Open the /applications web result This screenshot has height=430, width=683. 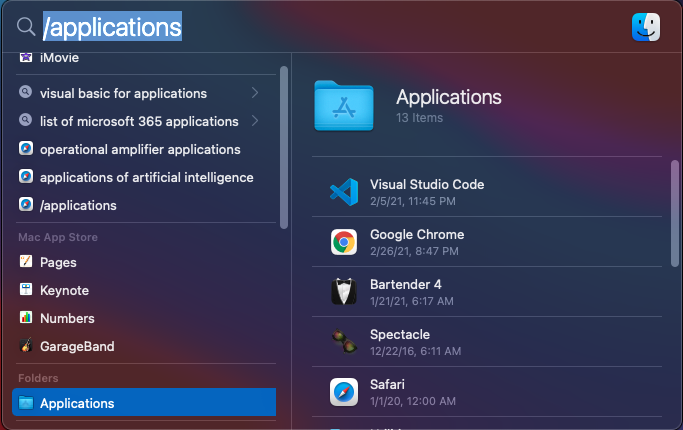[78, 205]
